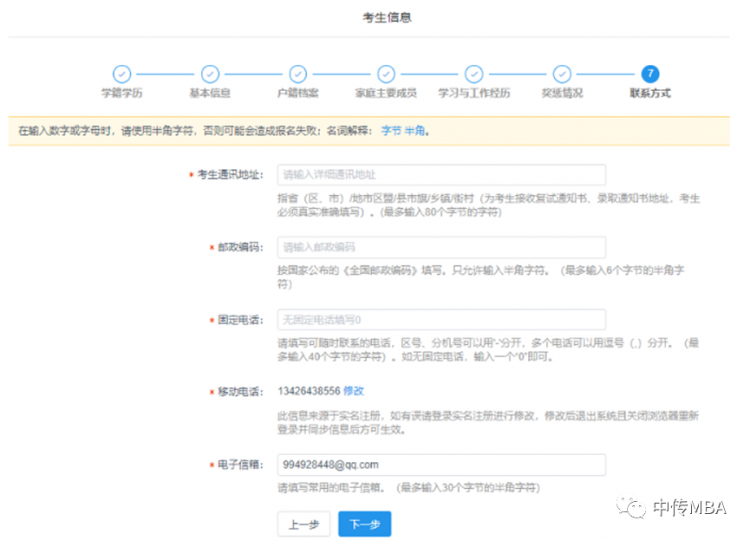Screen dimensions: 750x540
Task: Select the 联系方式 step label
Action: coord(650,93)
